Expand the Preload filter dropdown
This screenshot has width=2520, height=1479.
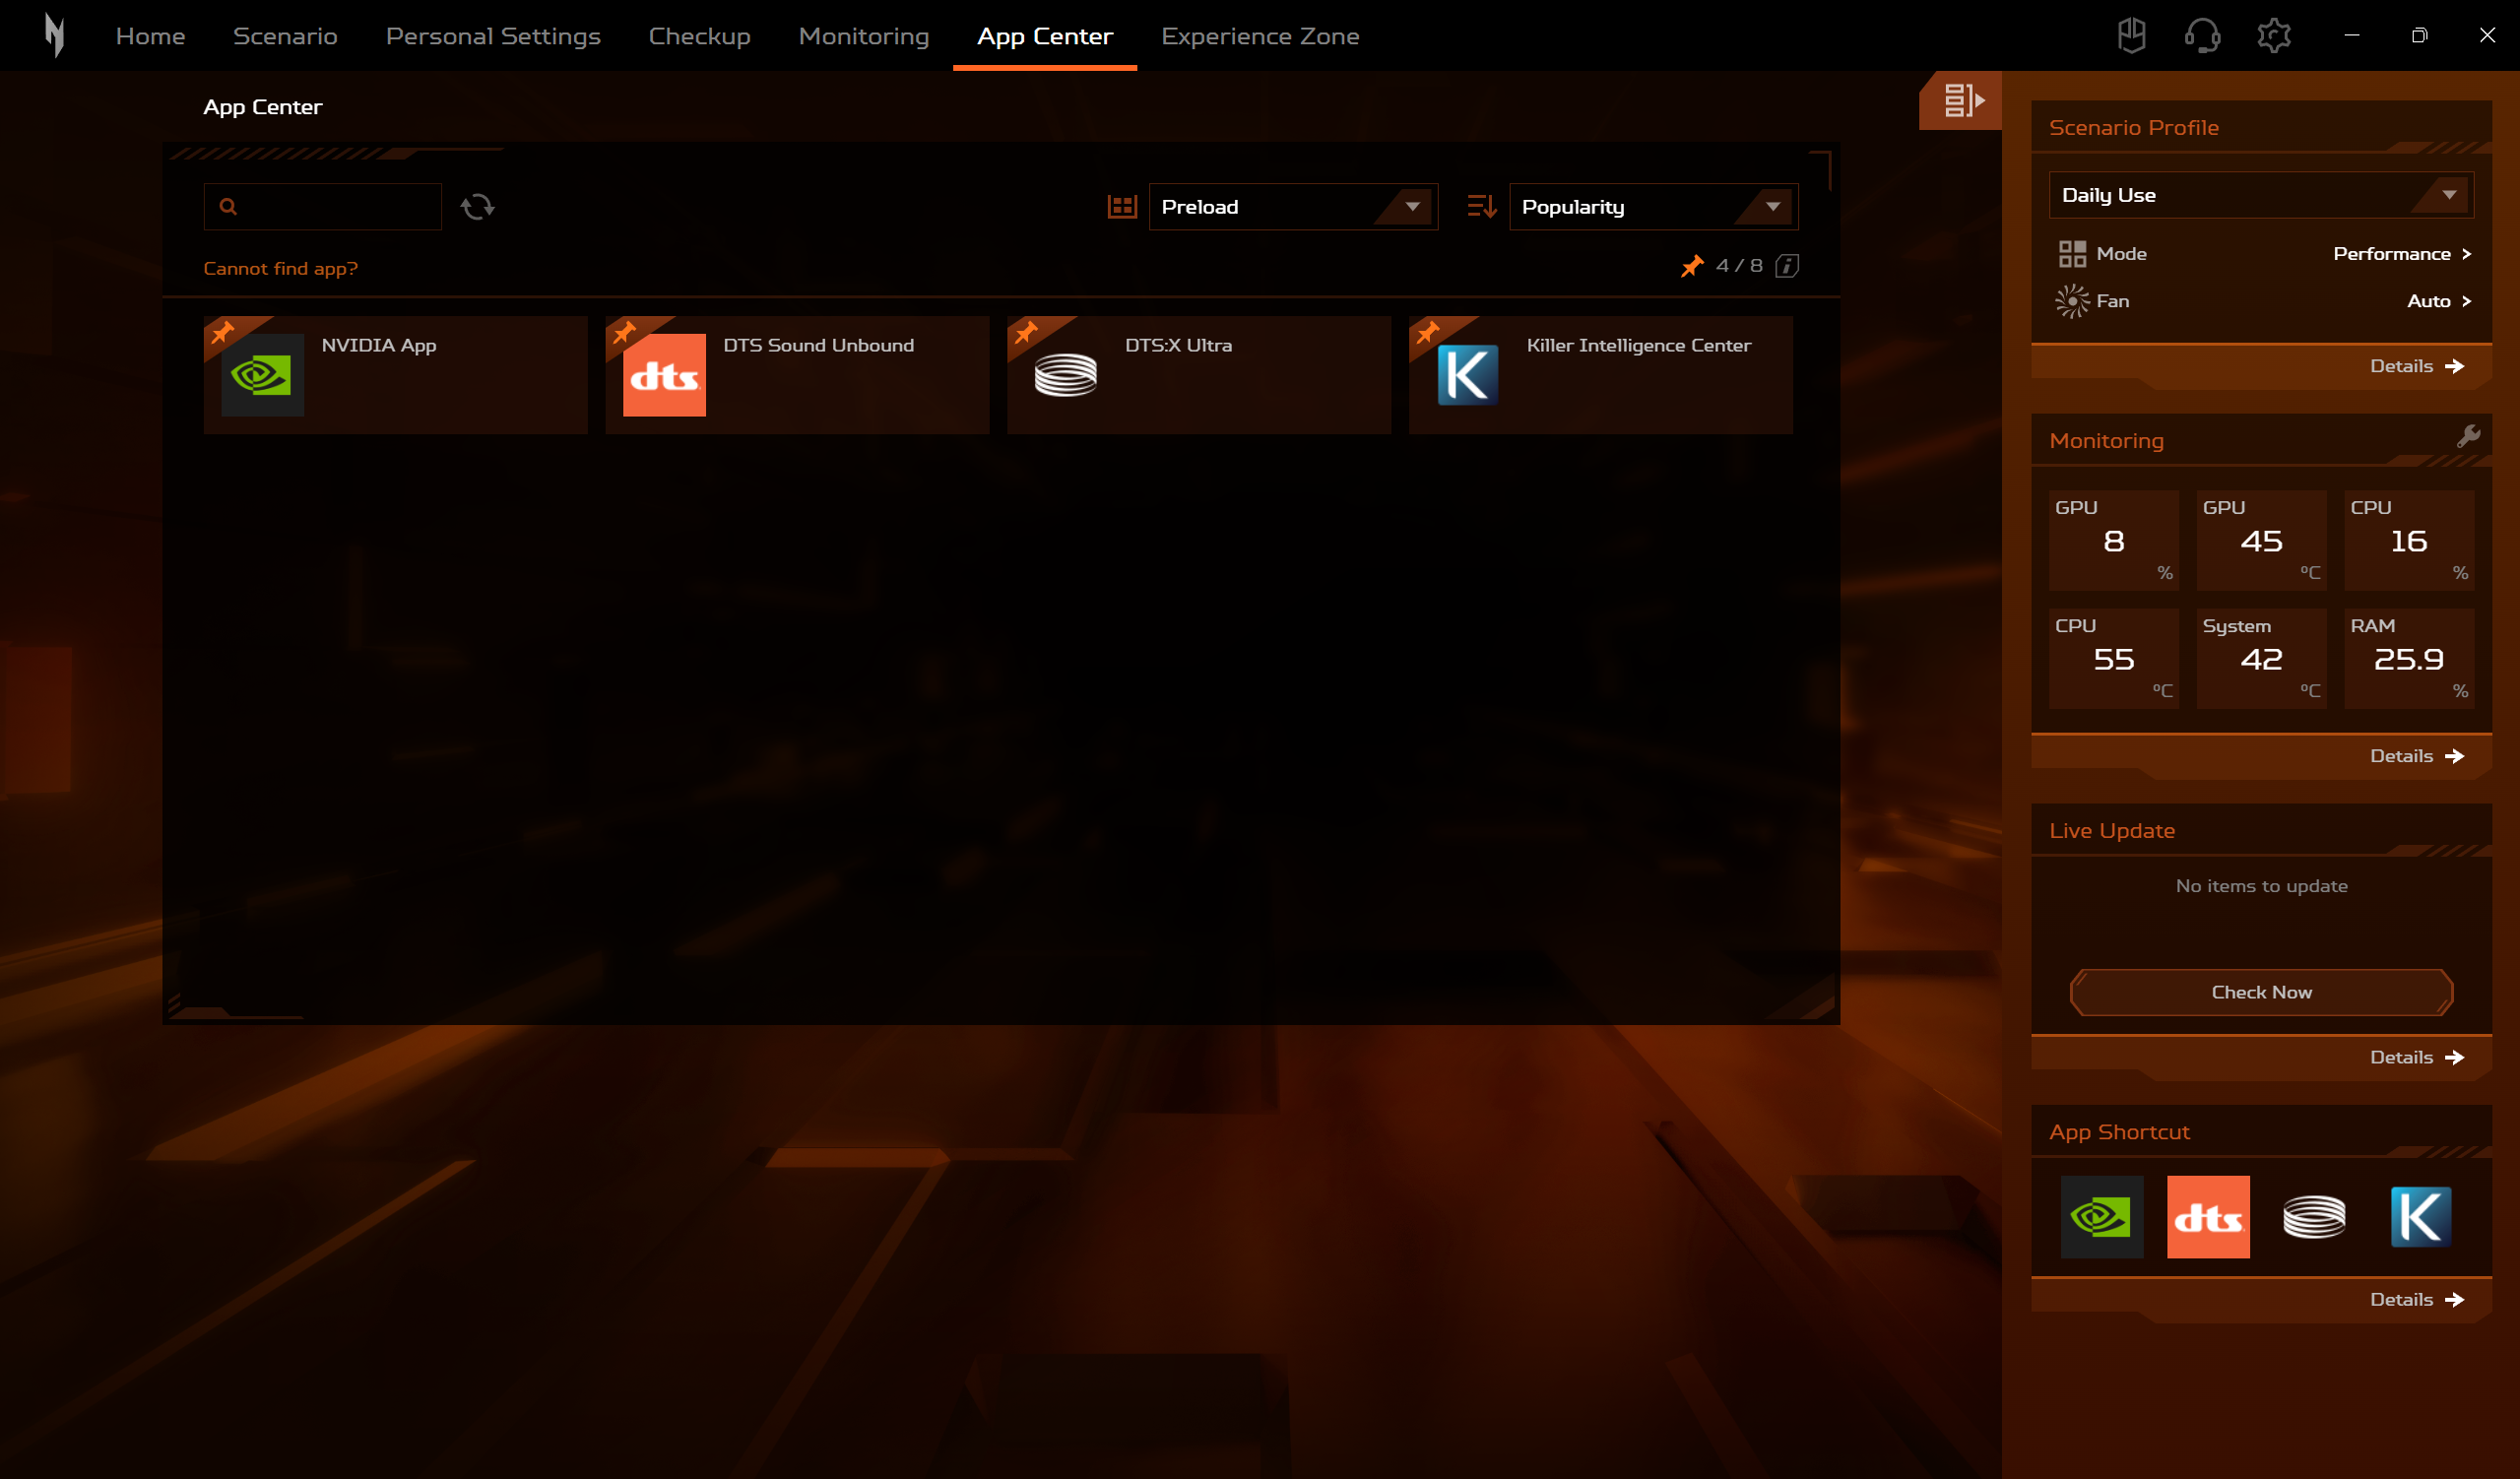pos(1292,207)
